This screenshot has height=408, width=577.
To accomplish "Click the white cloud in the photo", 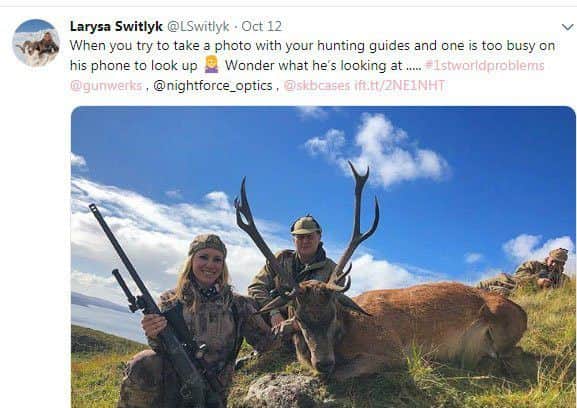I will click(x=381, y=151).
